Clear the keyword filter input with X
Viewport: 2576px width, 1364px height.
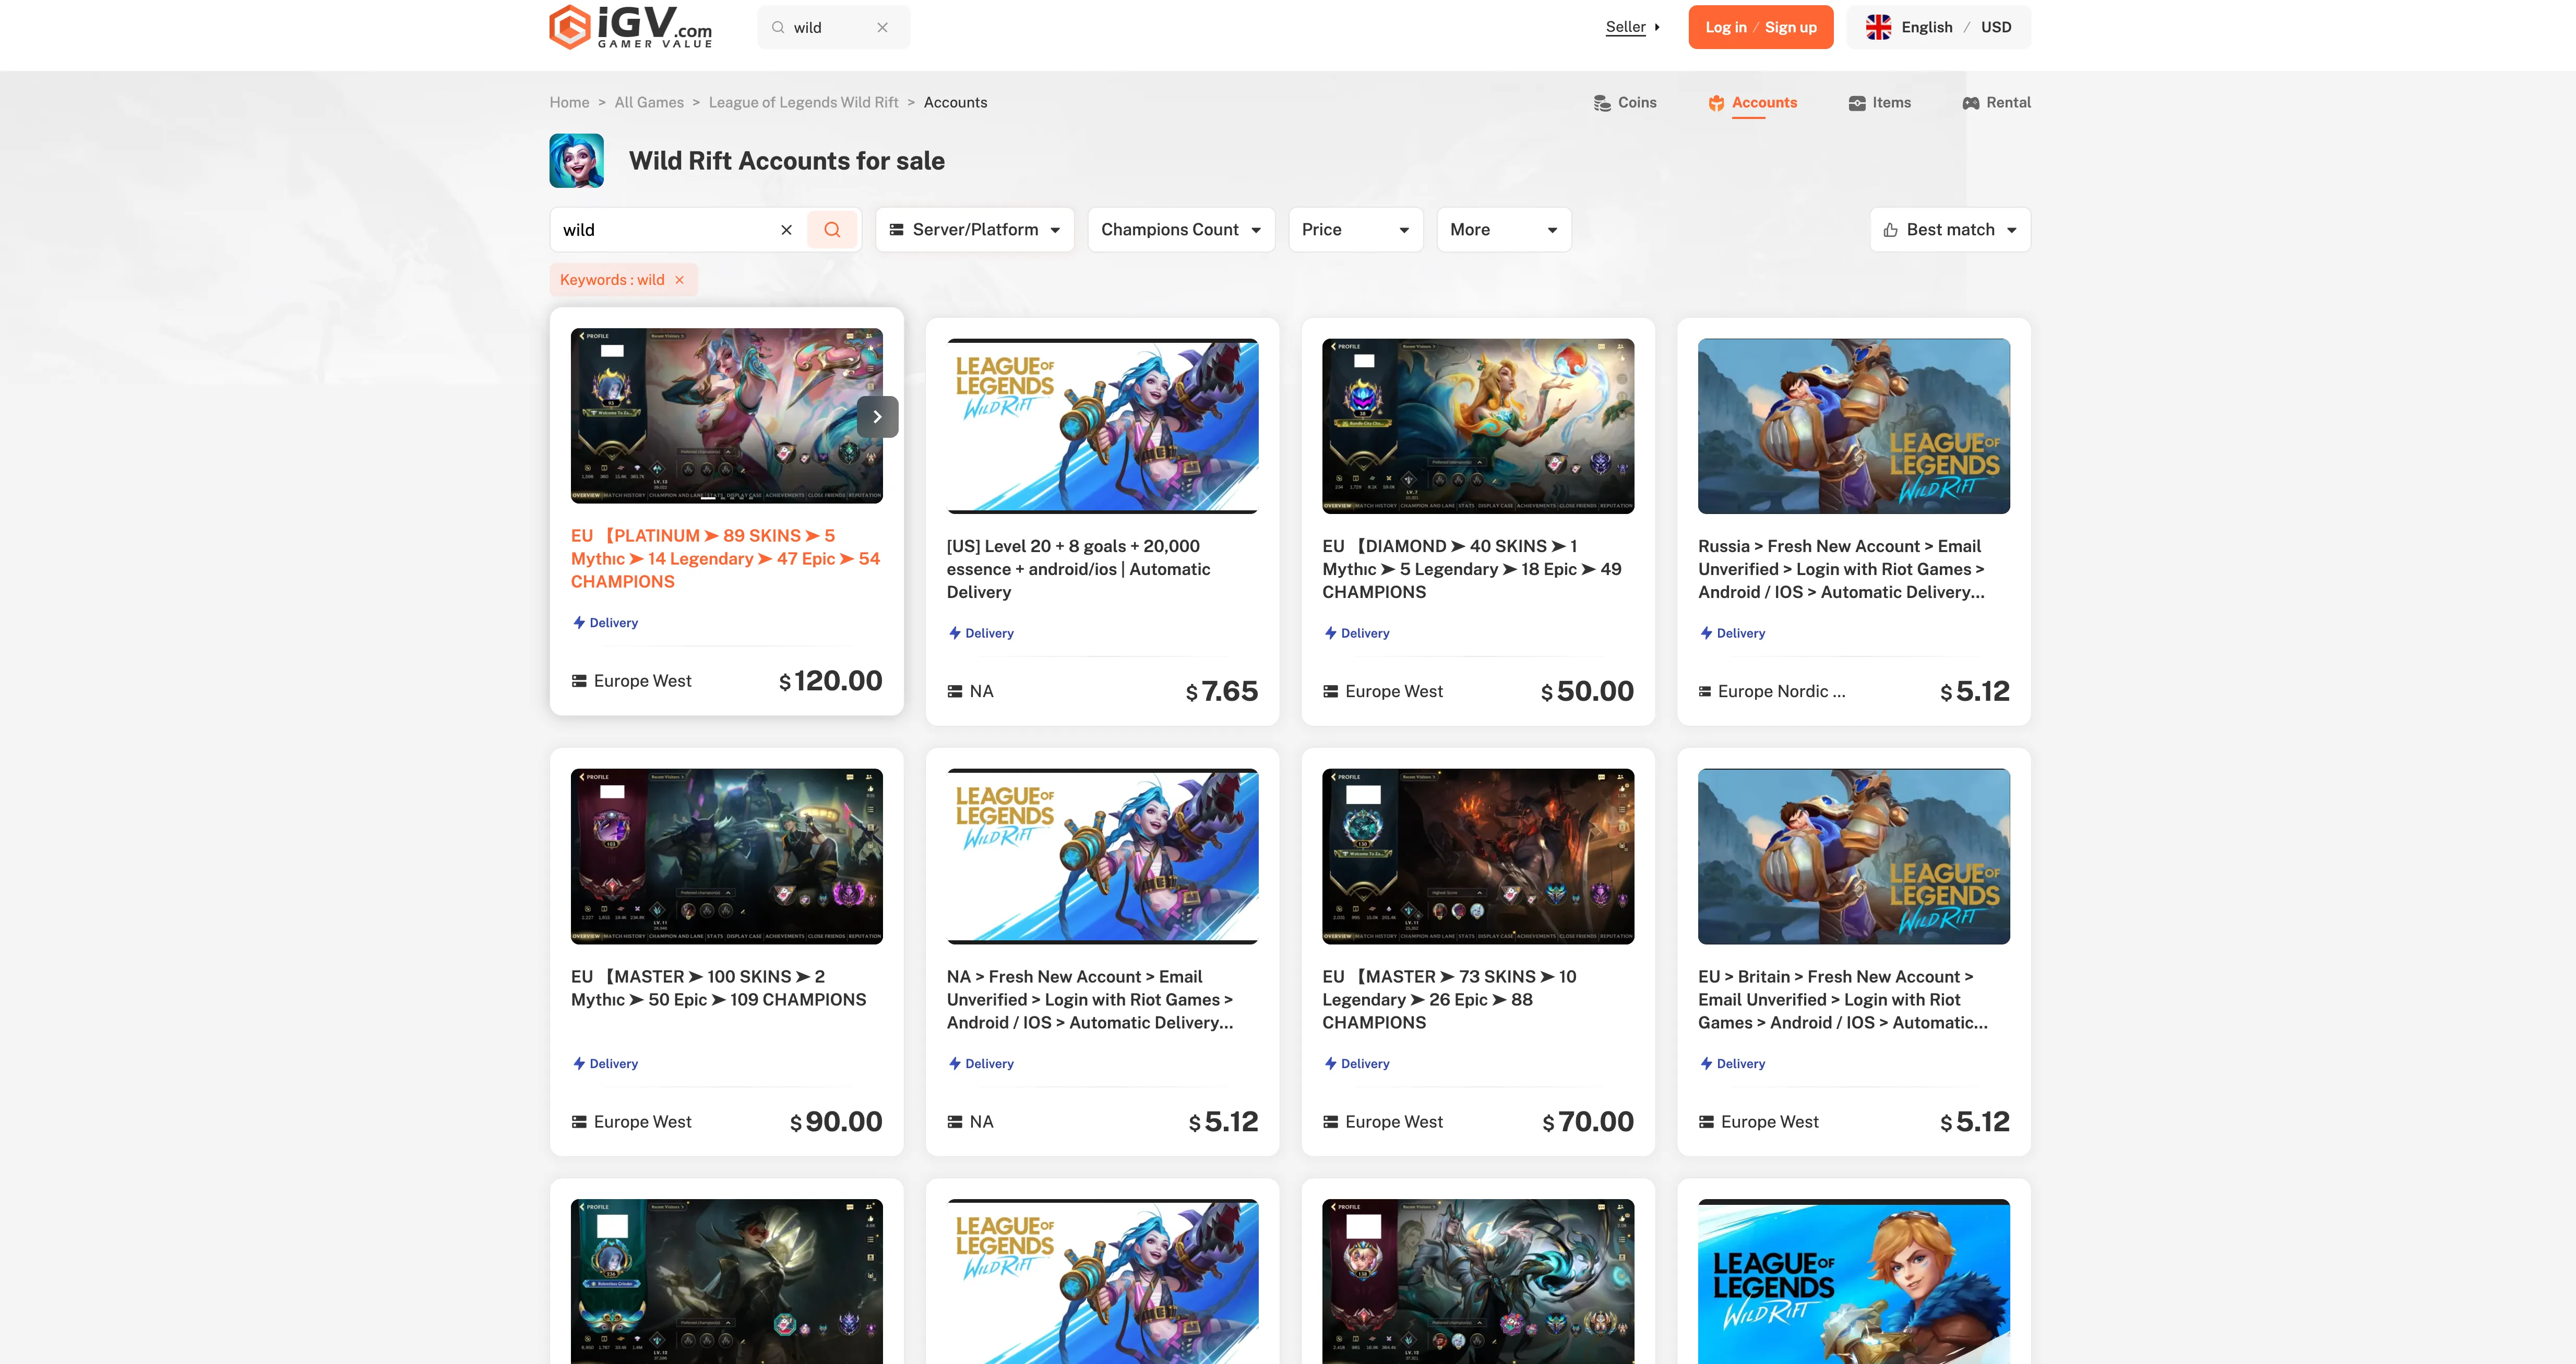click(786, 230)
